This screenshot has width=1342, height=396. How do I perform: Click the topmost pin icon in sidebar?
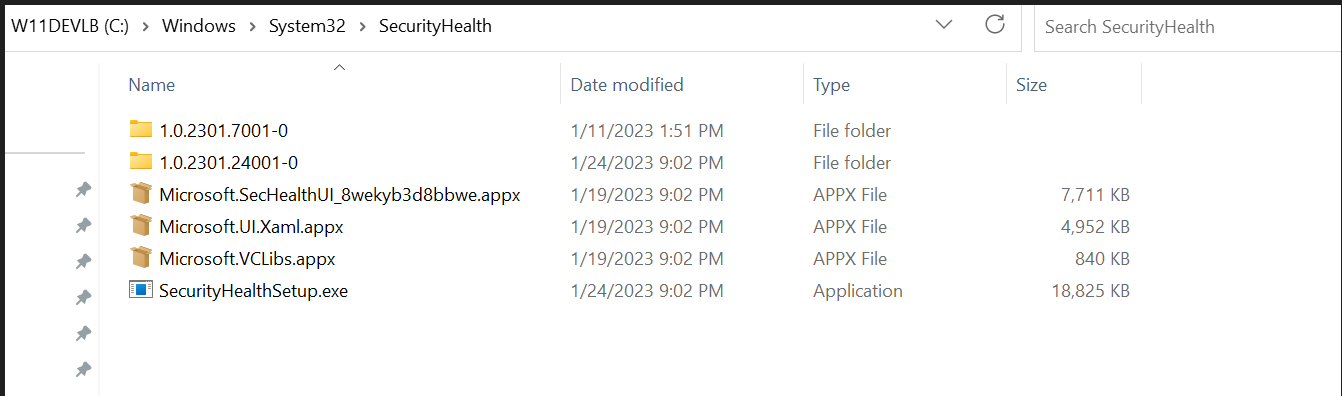click(x=84, y=189)
